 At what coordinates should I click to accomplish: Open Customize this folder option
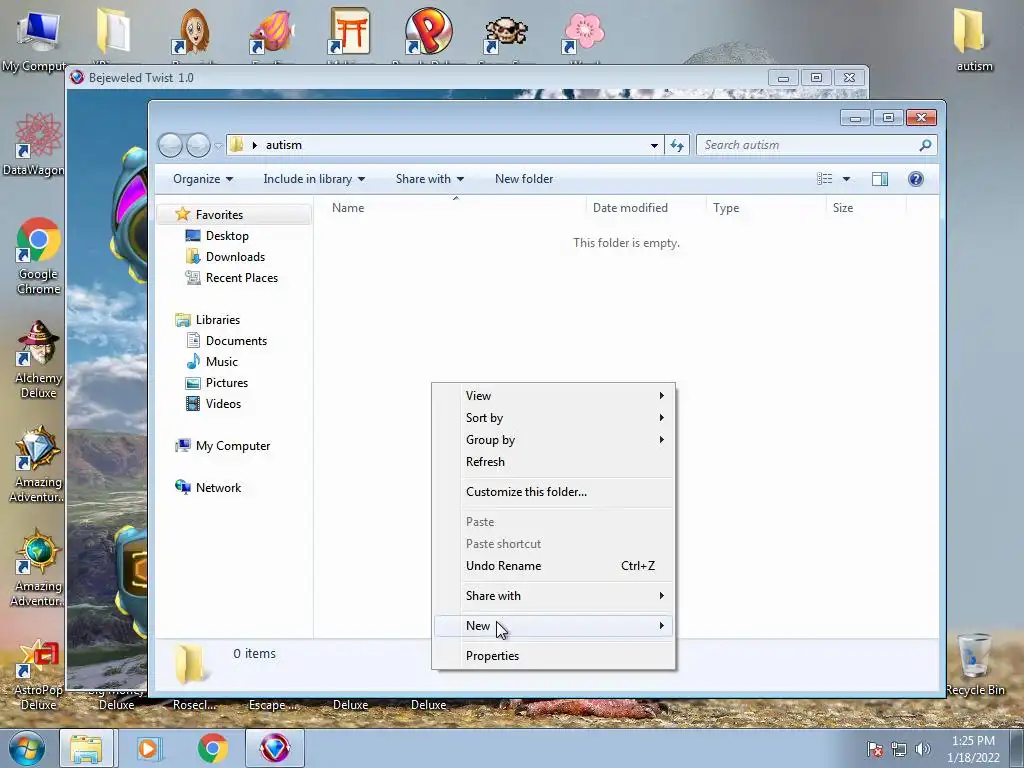tap(554, 492)
